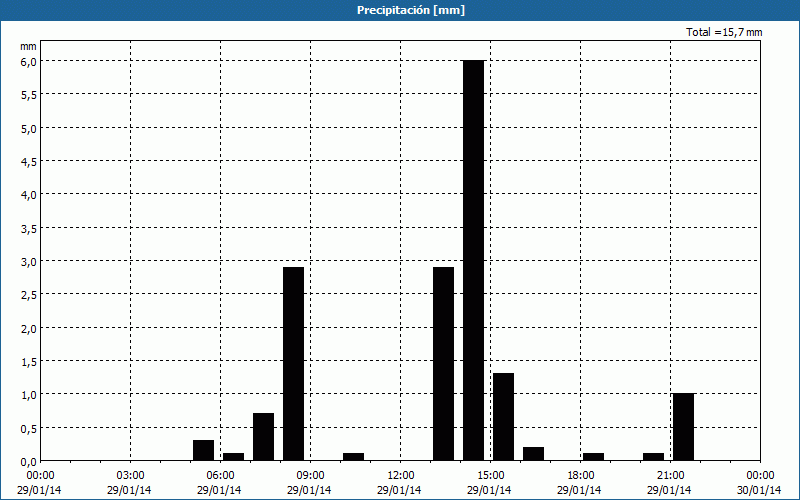800x500 pixels.
Task: Click the Precipitación [mm] chart title
Action: (x=411, y=10)
